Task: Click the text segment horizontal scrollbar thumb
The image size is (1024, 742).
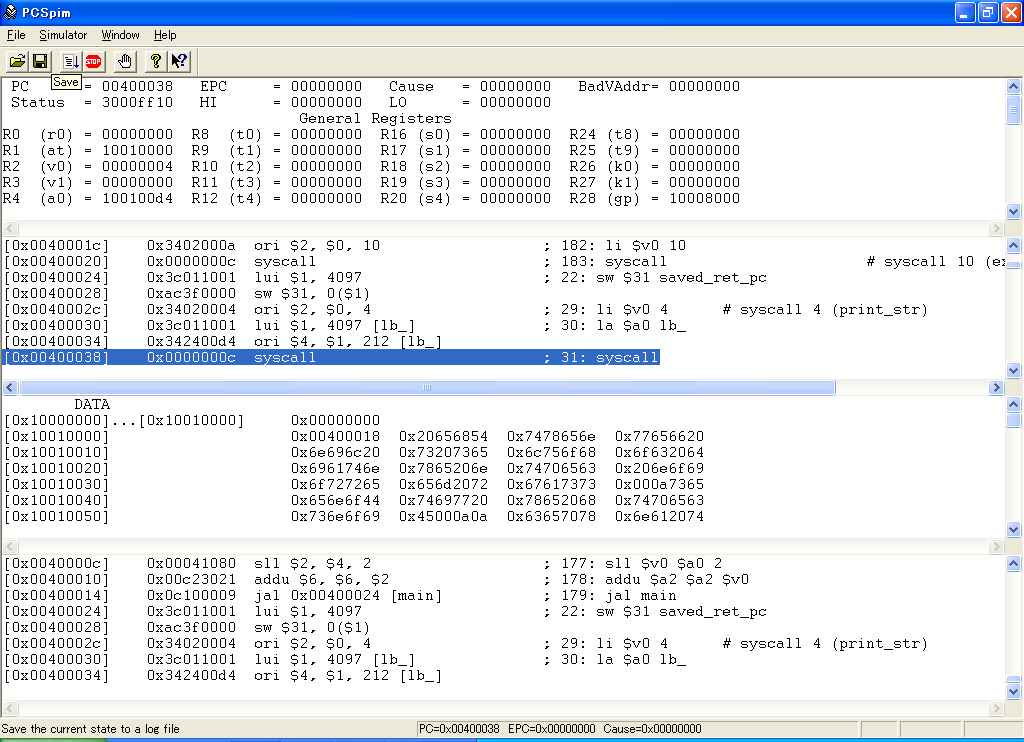Action: click(427, 388)
